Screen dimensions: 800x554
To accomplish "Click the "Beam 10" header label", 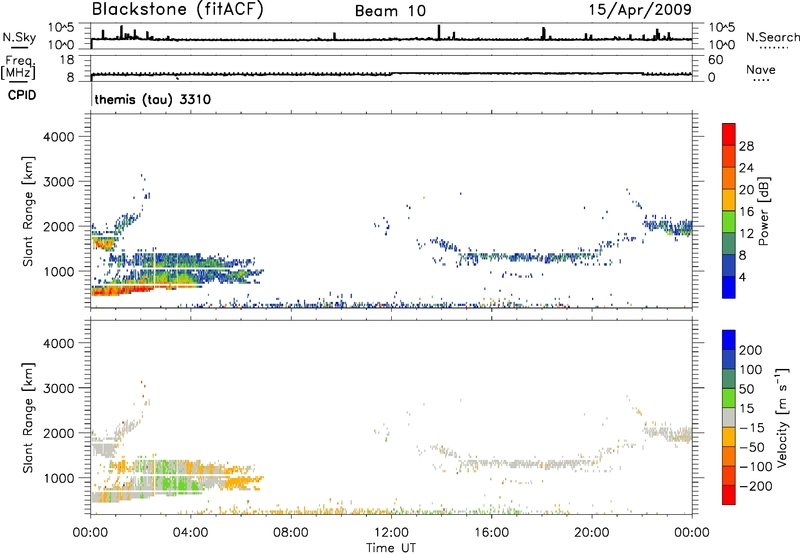I will (390, 11).
